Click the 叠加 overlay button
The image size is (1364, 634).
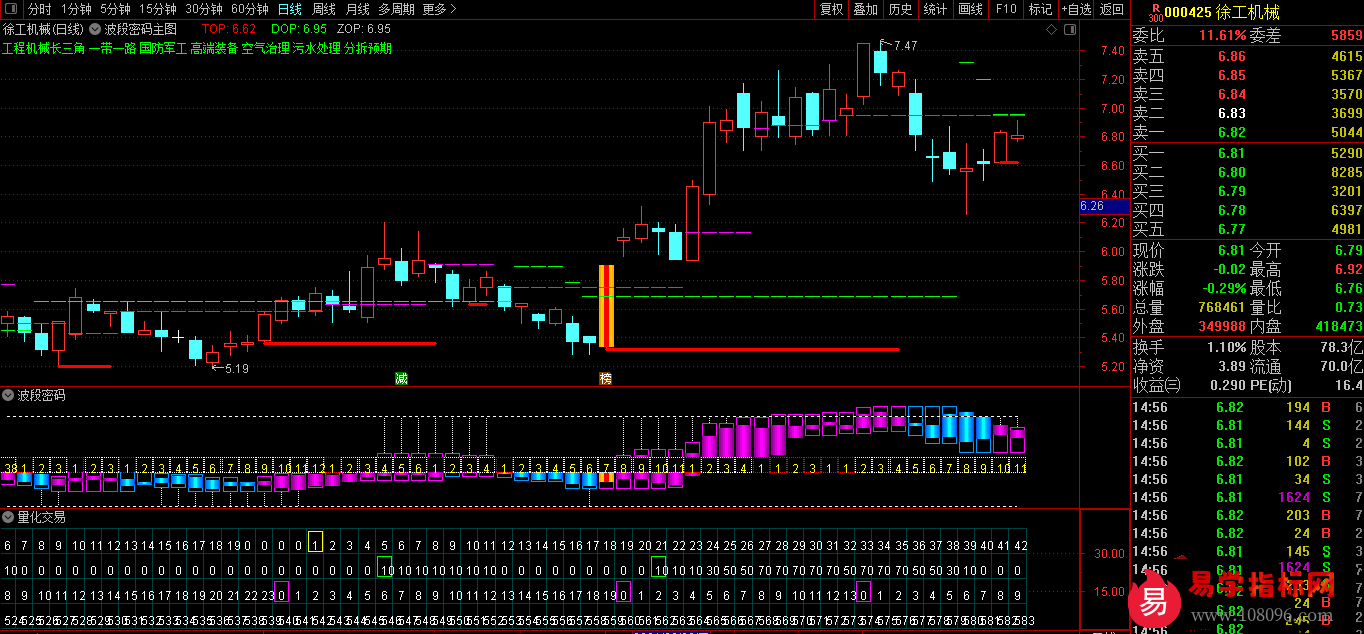865,9
